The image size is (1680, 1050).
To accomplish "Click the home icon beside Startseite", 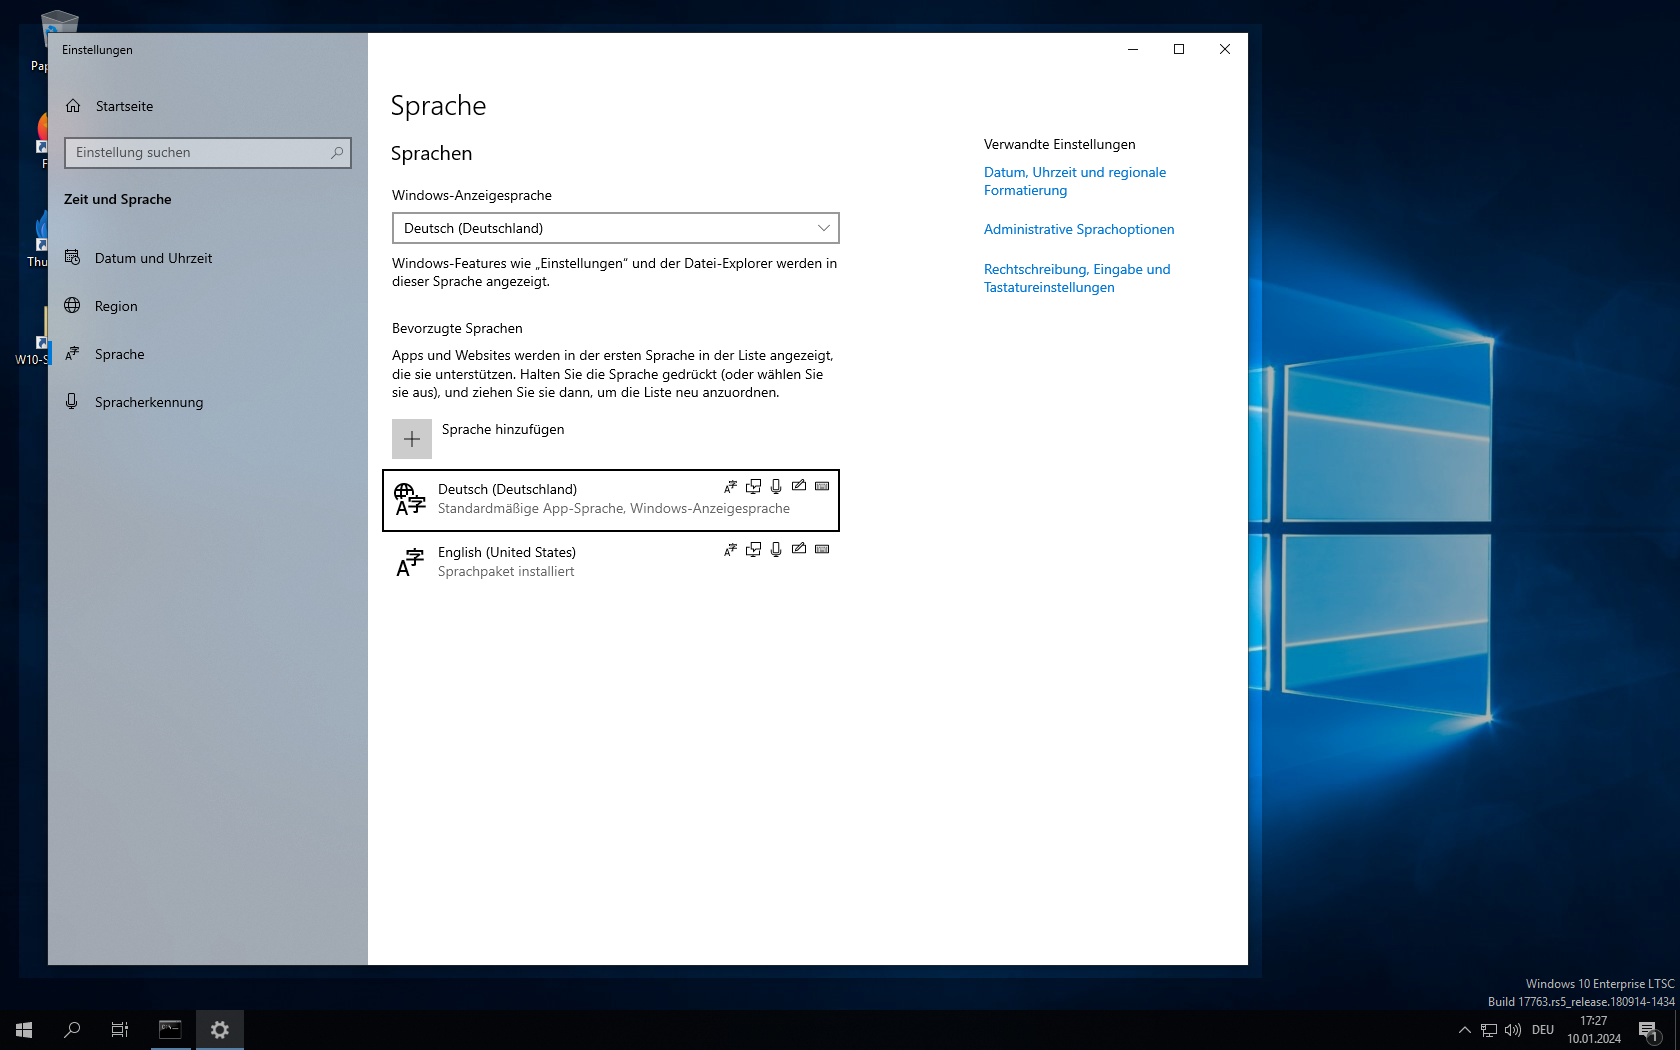I will pyautogui.click(x=73, y=106).
